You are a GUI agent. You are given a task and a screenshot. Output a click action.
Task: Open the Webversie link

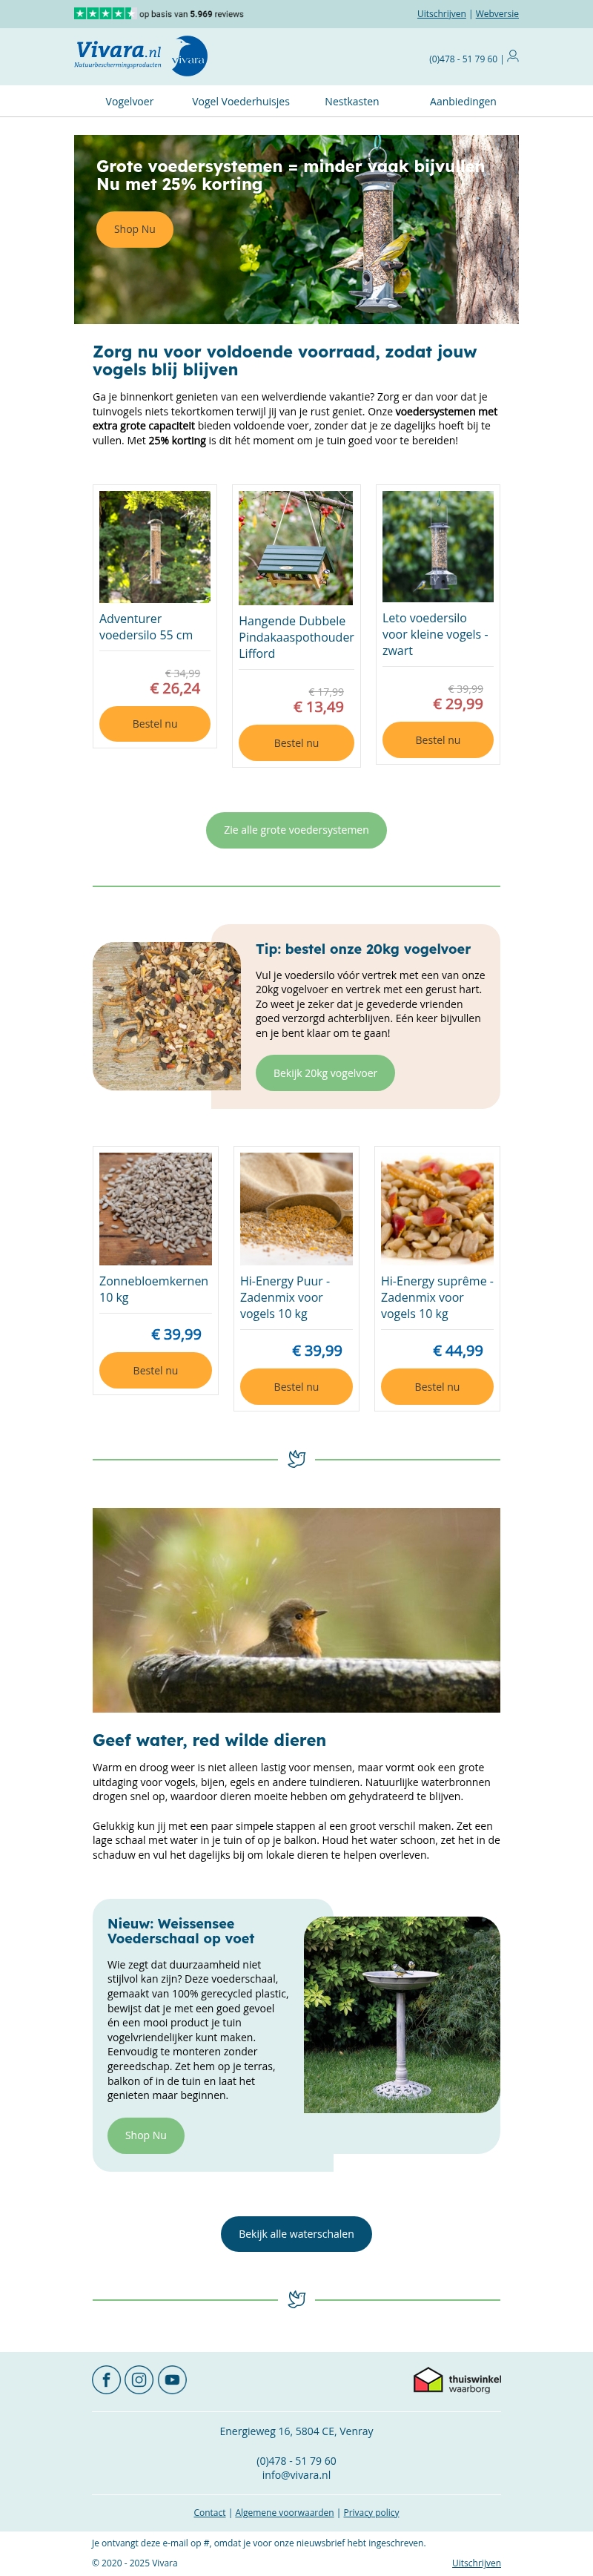(497, 14)
